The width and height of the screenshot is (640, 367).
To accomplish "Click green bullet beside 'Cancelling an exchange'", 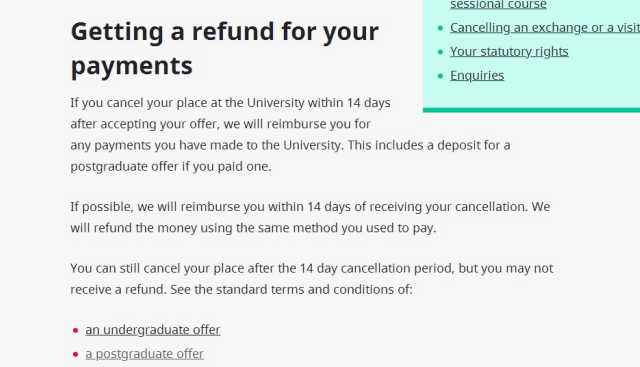I will point(440,28).
